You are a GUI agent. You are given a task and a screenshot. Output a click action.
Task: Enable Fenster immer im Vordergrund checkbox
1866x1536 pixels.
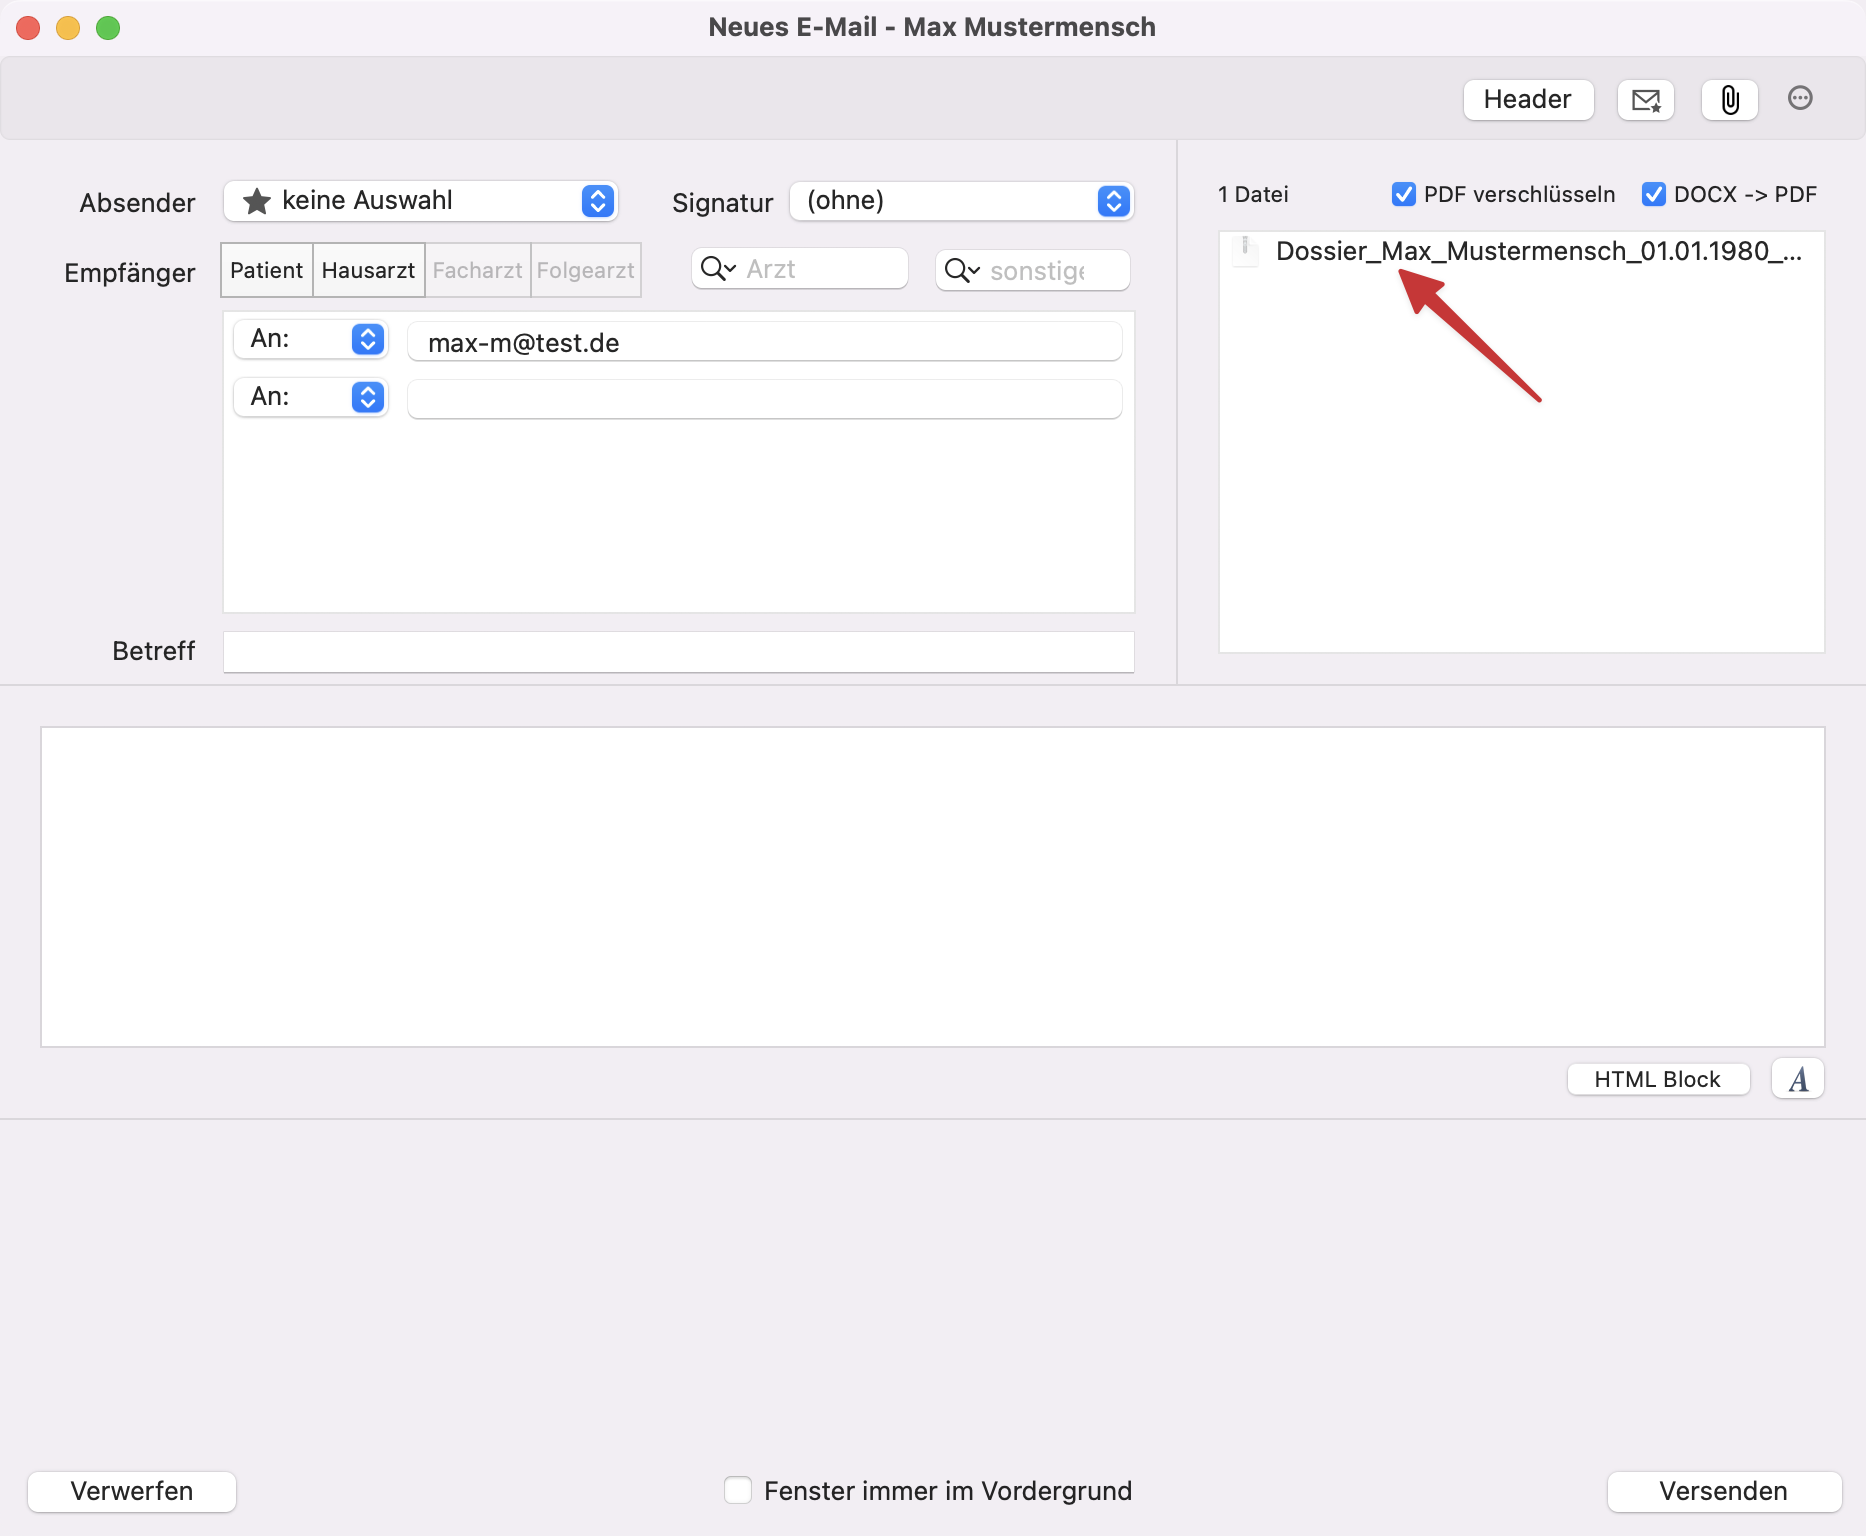(x=738, y=1490)
